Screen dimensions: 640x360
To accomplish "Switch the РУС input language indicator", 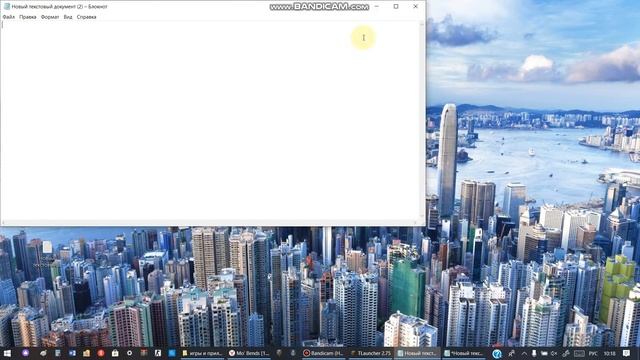I will pos(593,353).
